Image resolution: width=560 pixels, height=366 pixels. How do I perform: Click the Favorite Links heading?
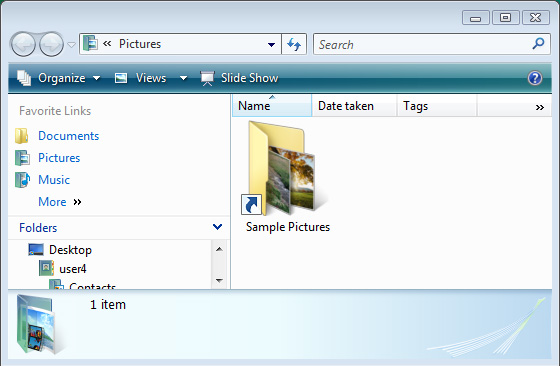[x=55, y=111]
